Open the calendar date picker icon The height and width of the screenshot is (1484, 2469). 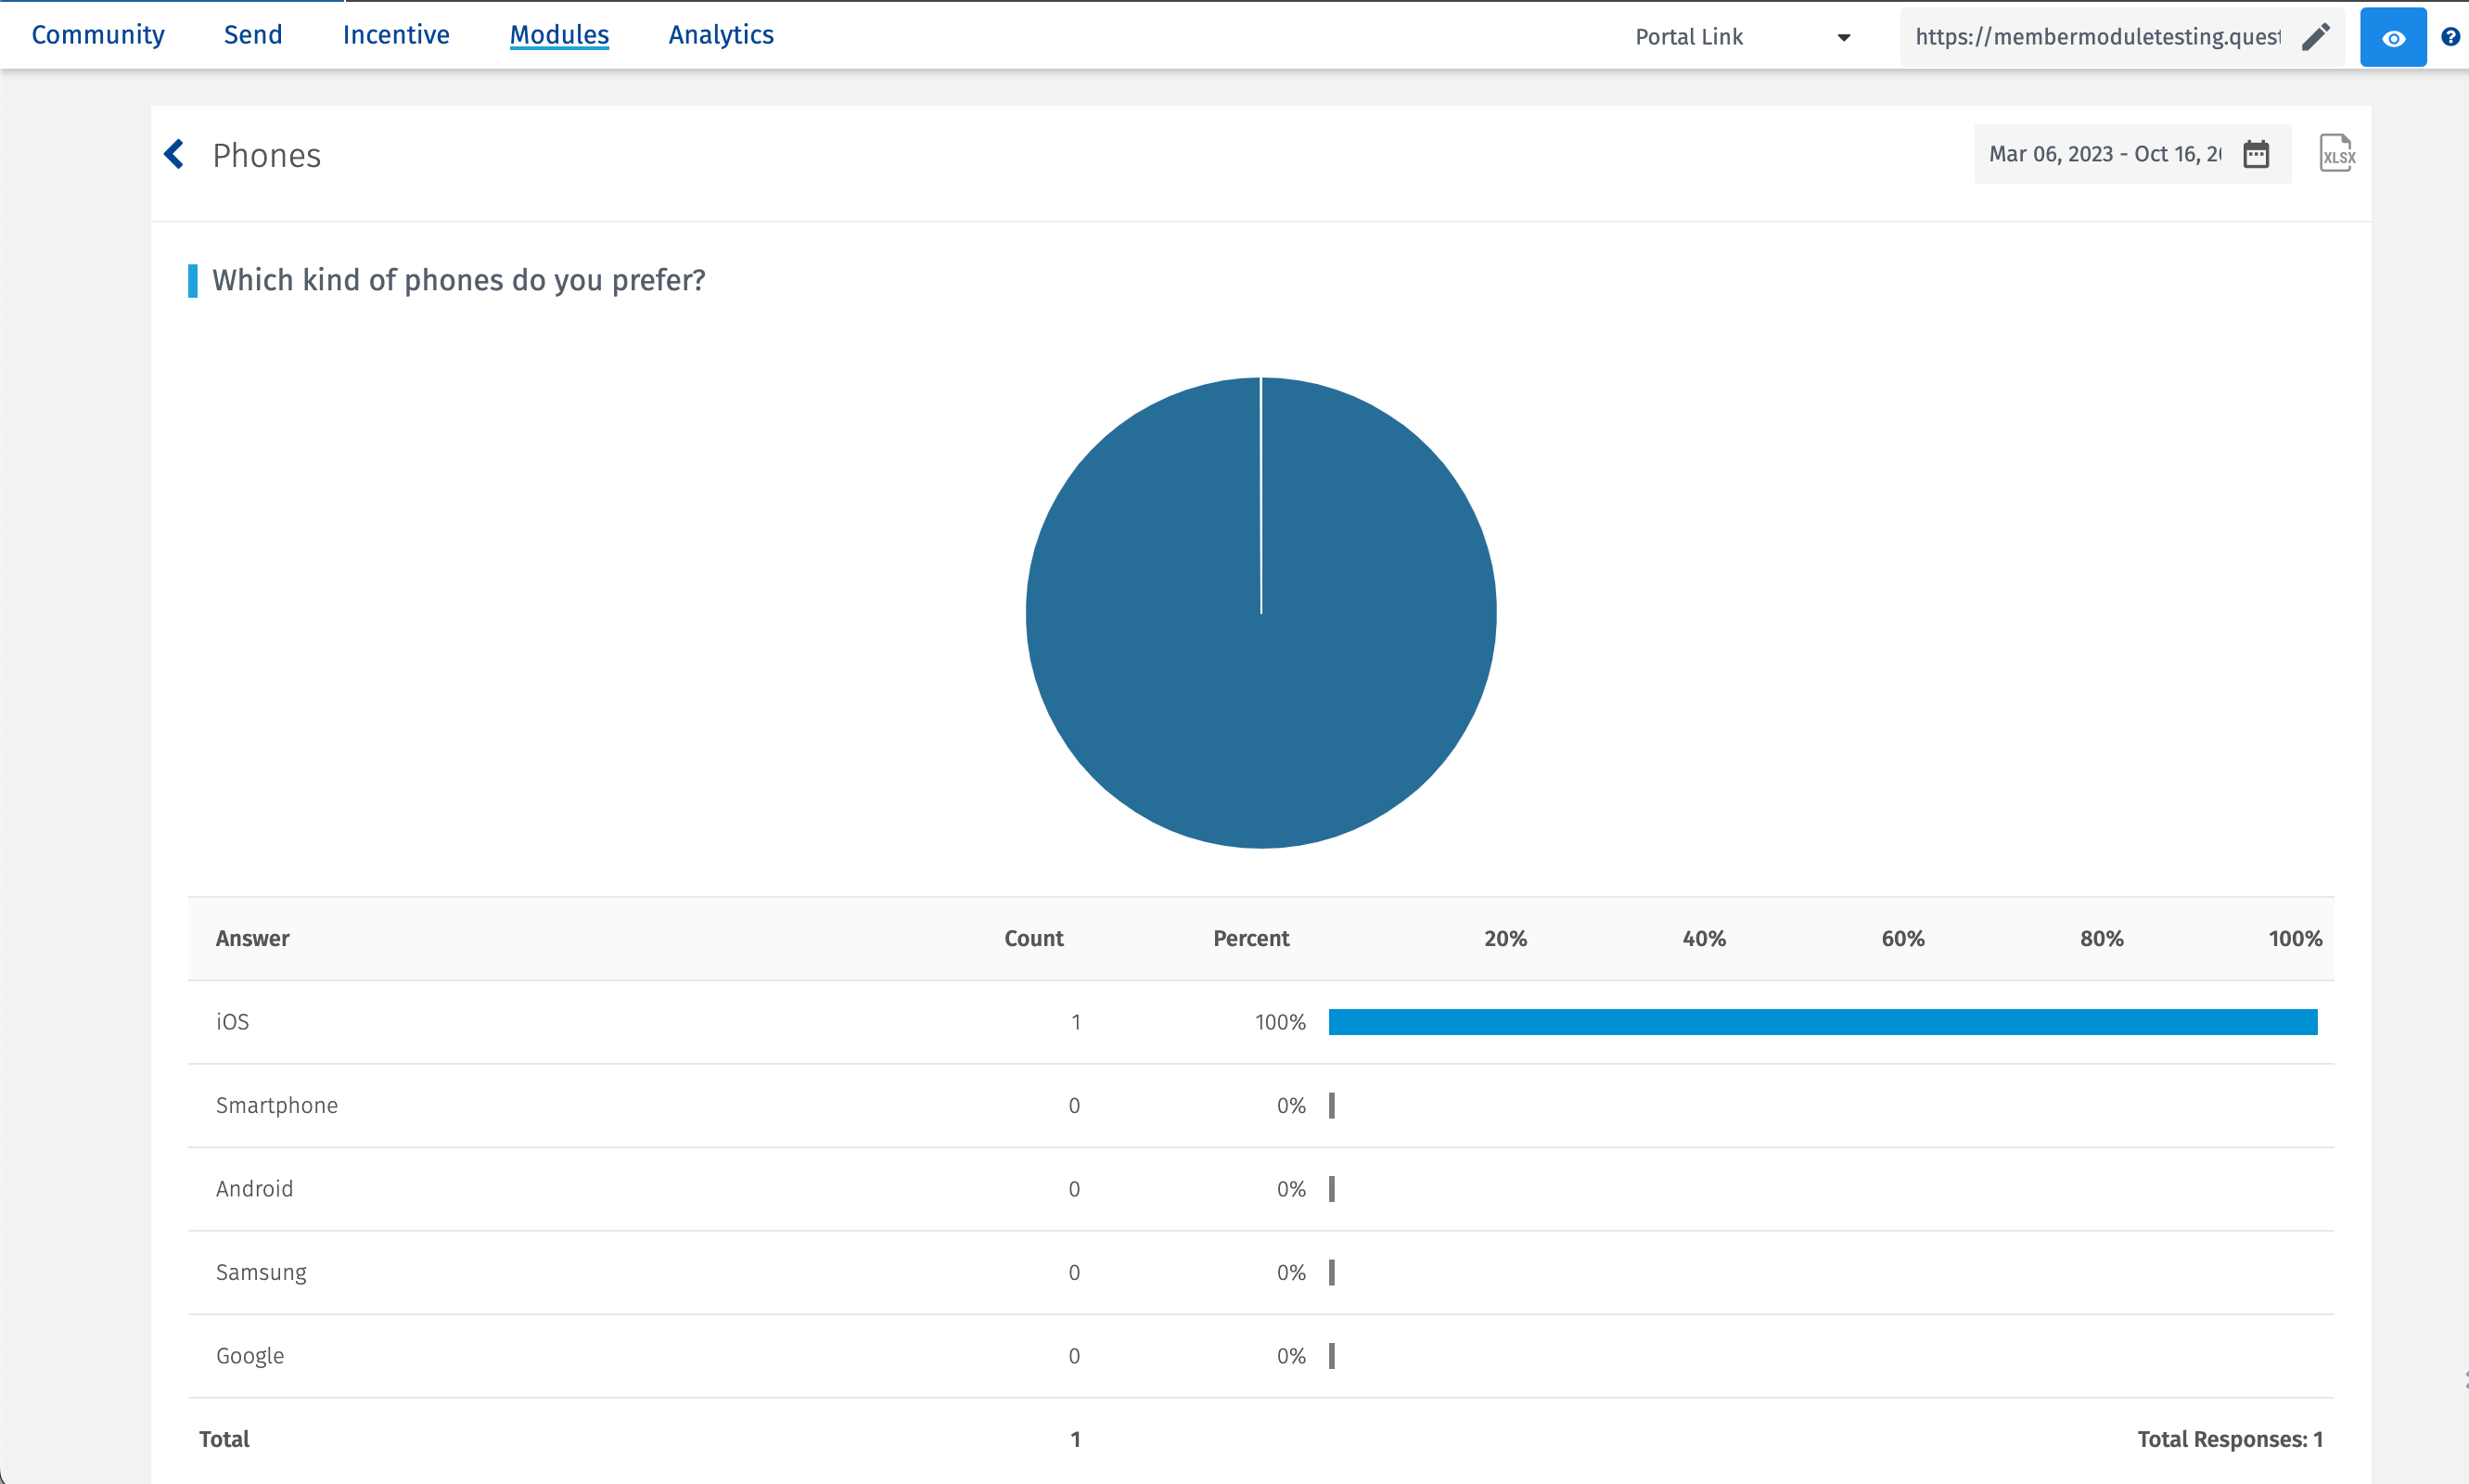(2256, 154)
